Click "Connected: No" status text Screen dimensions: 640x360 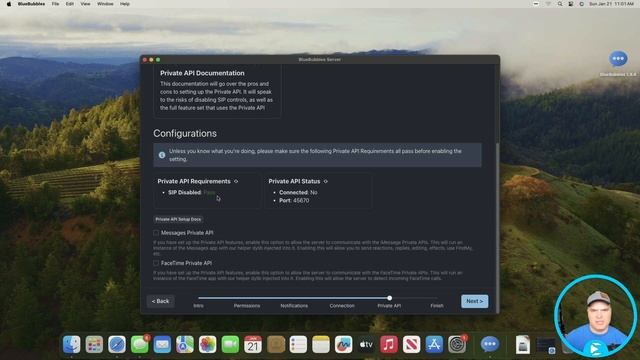coord(298,192)
